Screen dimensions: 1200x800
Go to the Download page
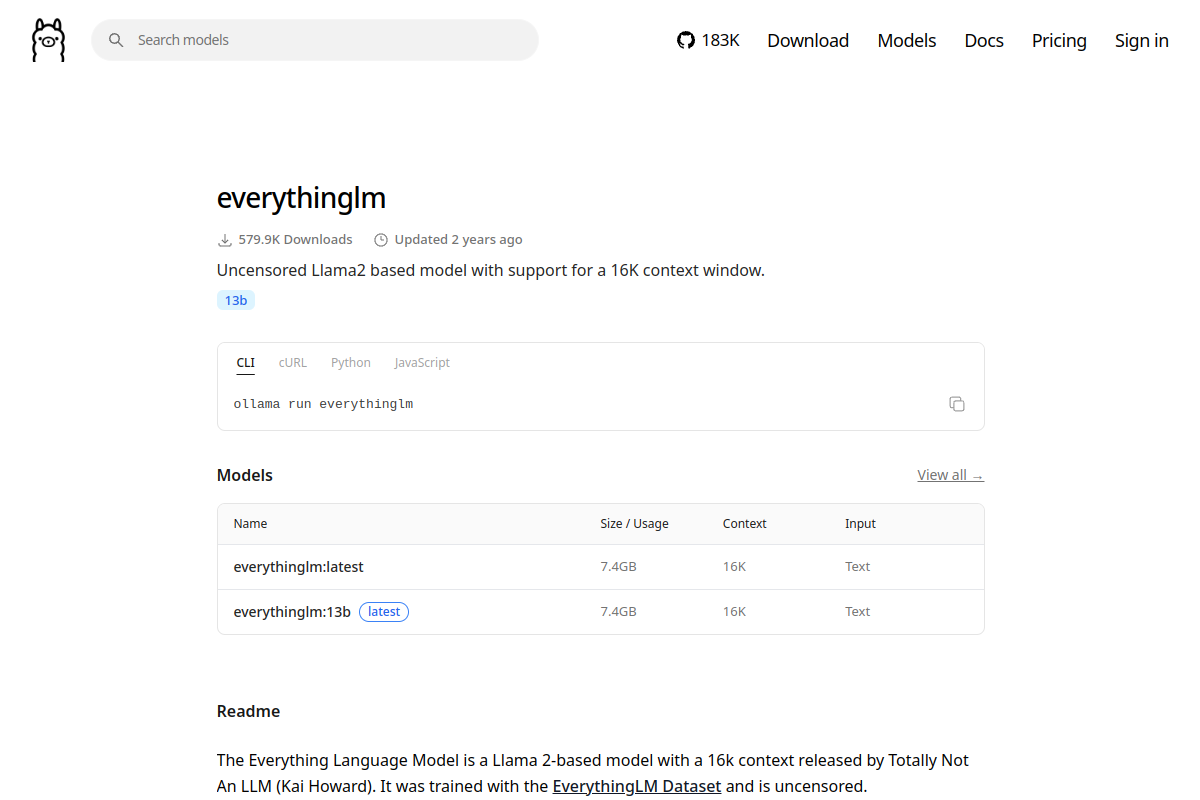click(808, 40)
